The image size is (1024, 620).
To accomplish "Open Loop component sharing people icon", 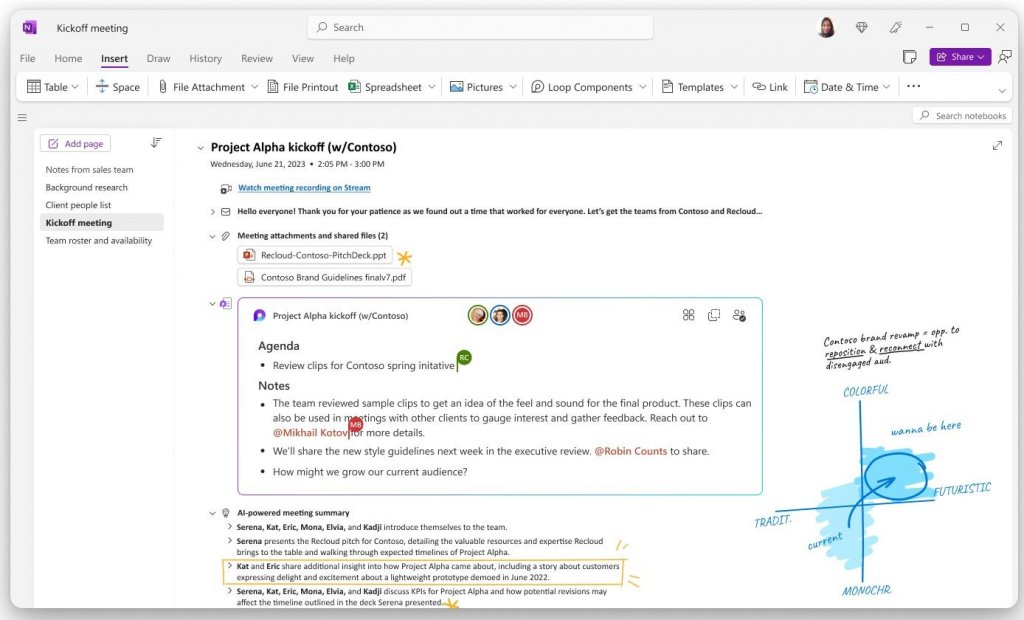I will coord(739,315).
